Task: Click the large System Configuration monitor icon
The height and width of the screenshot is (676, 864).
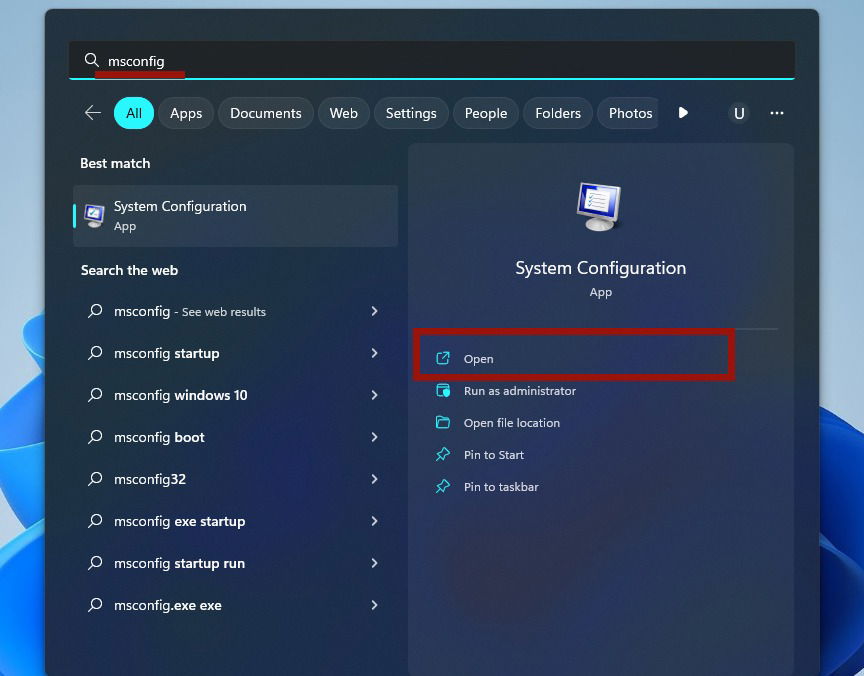Action: (x=600, y=207)
